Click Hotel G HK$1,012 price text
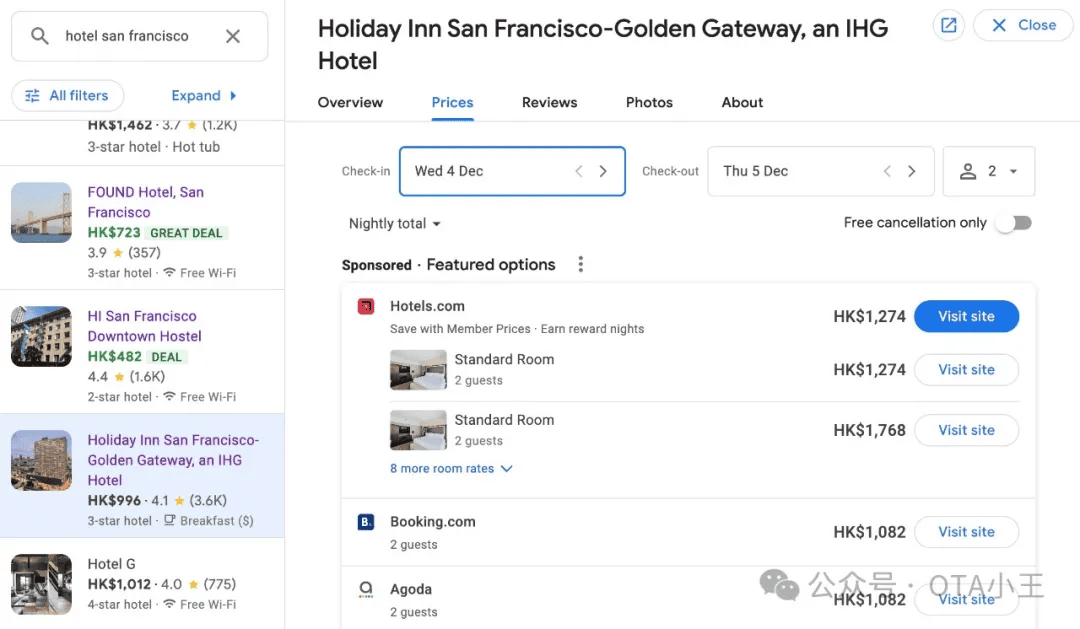Image resolution: width=1080 pixels, height=629 pixels. tap(118, 584)
